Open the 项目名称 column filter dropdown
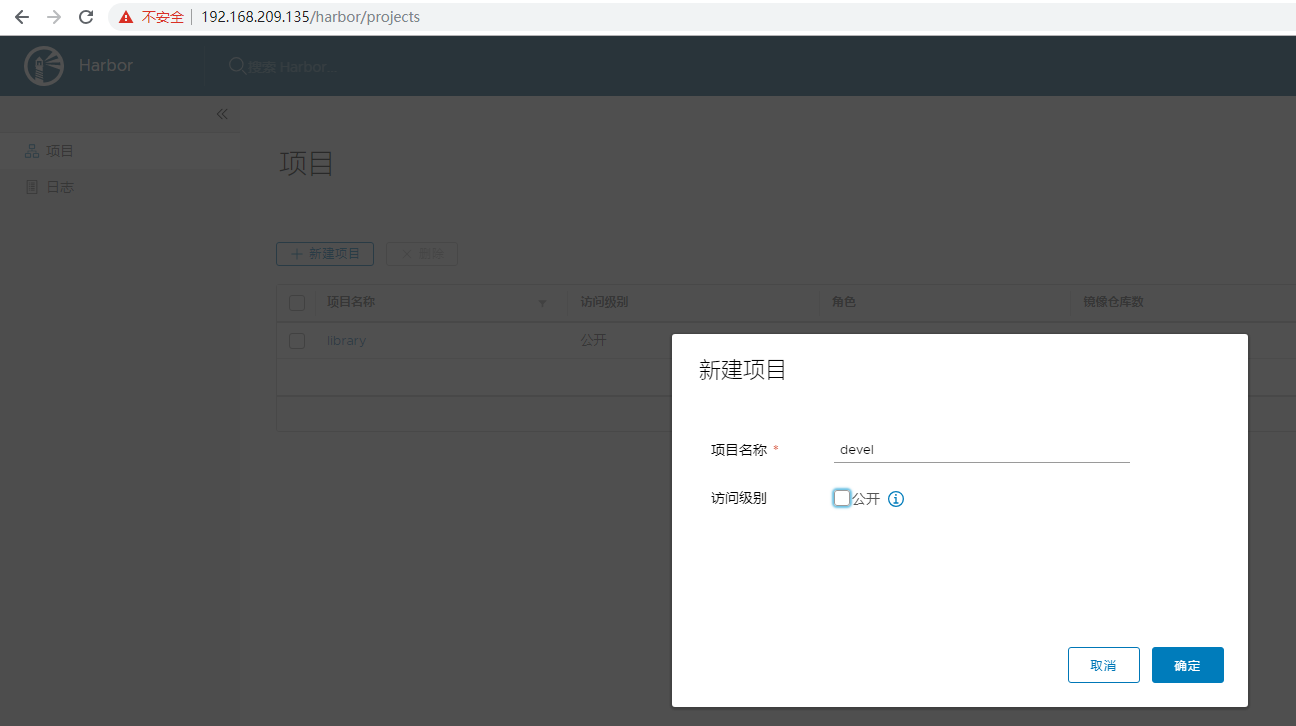 [543, 303]
